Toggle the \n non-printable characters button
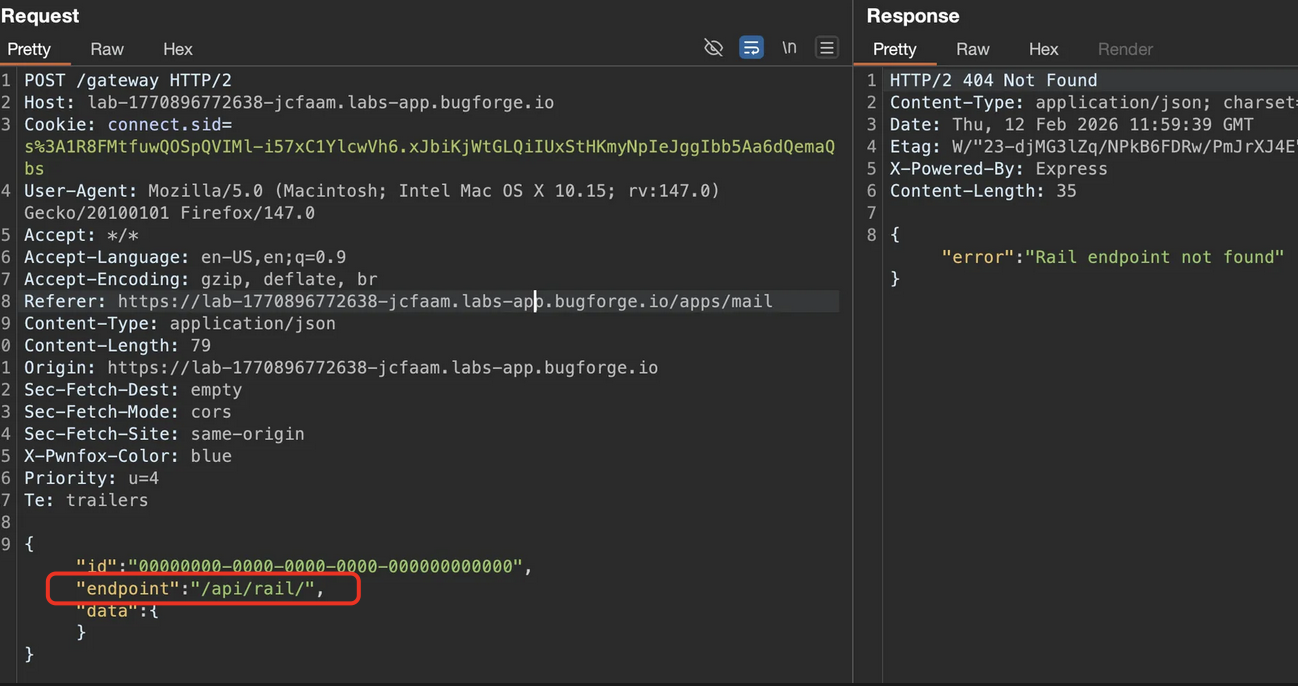Screen dimensions: 1298x686 [789, 48]
